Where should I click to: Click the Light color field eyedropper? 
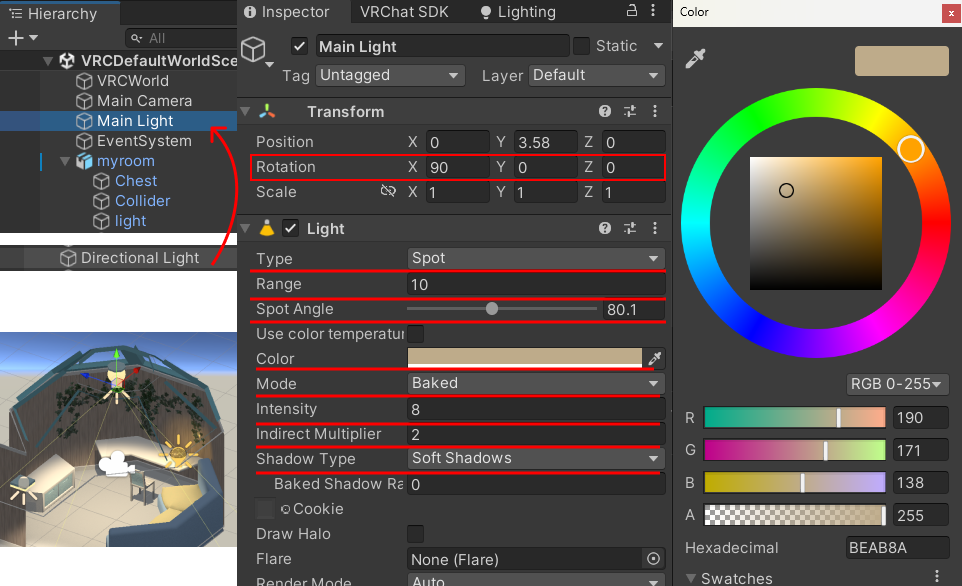(655, 358)
